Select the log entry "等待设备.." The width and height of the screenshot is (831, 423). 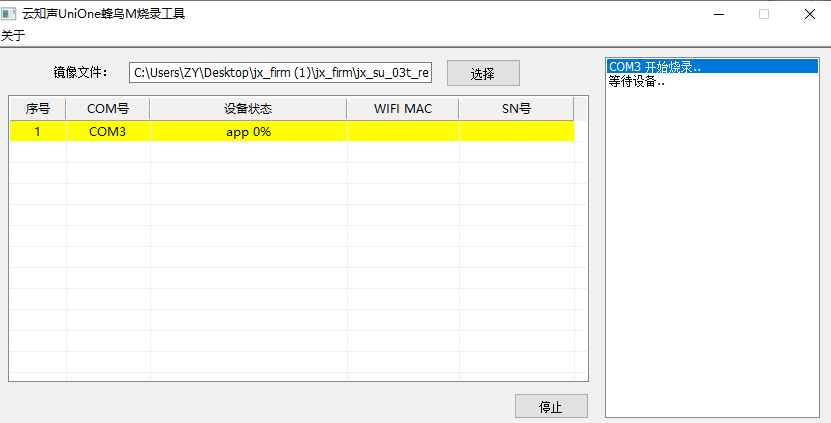point(637,81)
